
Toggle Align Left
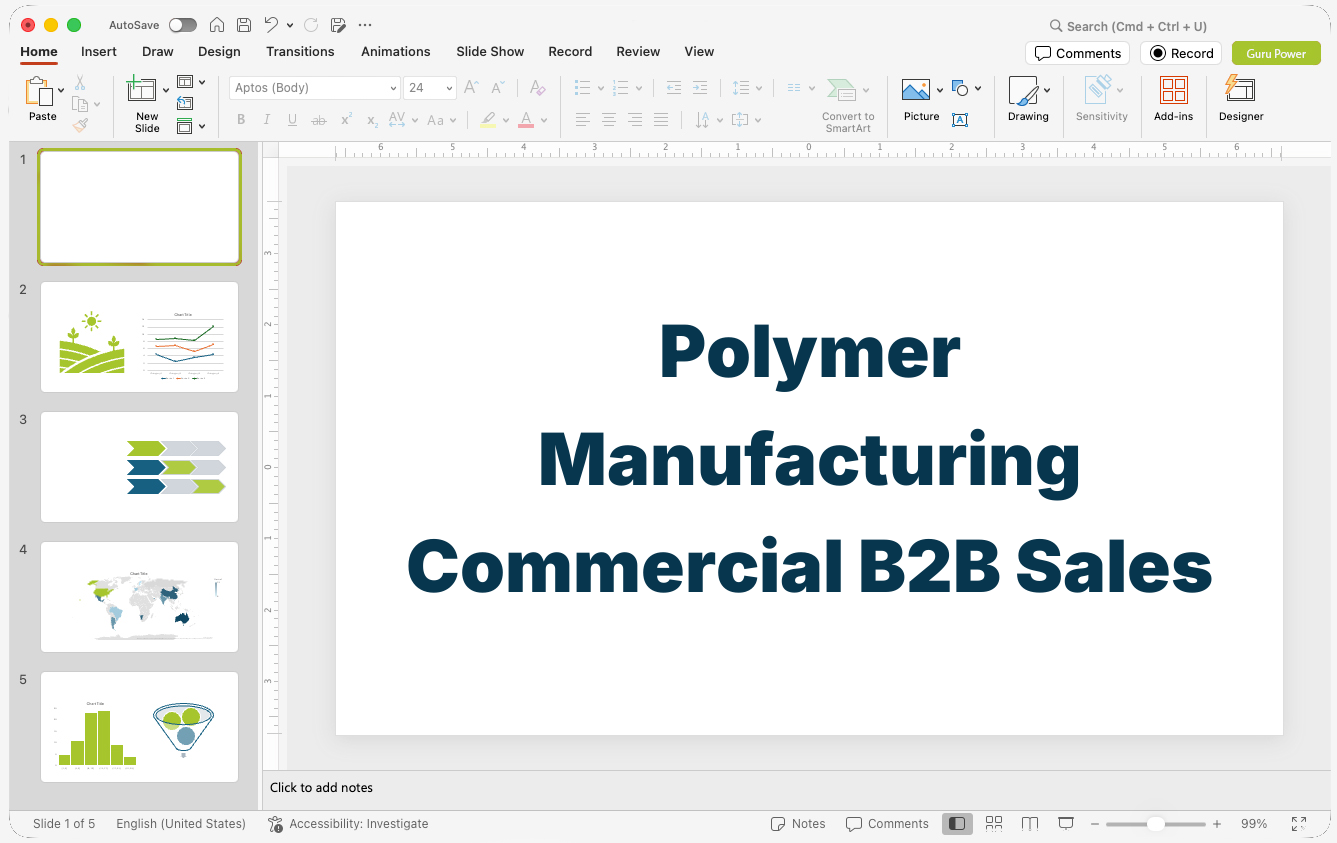(x=583, y=120)
